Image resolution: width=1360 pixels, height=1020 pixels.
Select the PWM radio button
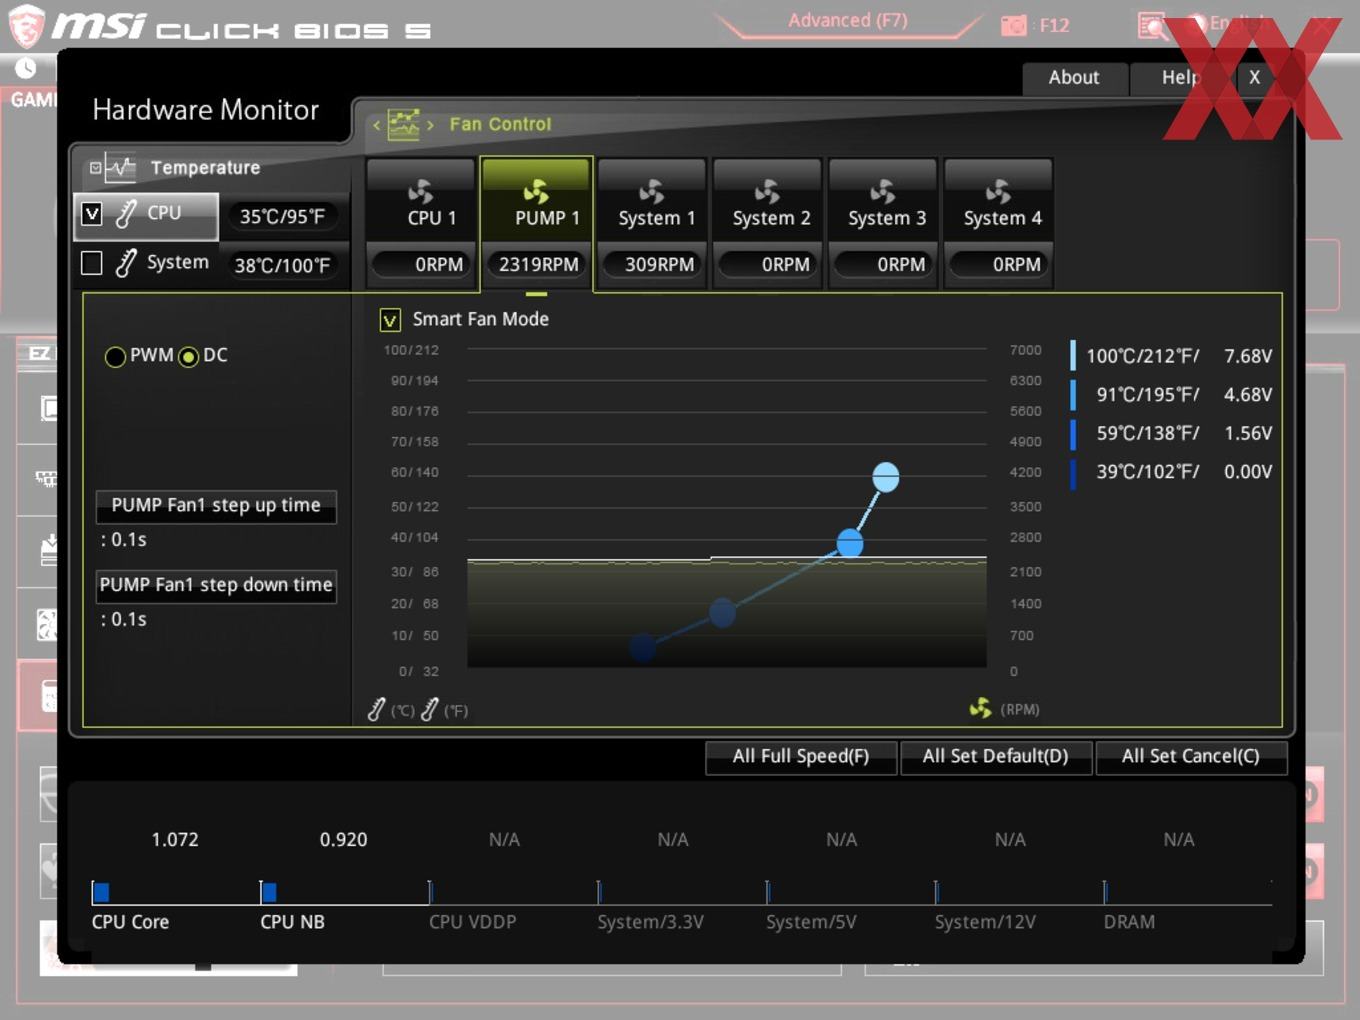pos(115,357)
